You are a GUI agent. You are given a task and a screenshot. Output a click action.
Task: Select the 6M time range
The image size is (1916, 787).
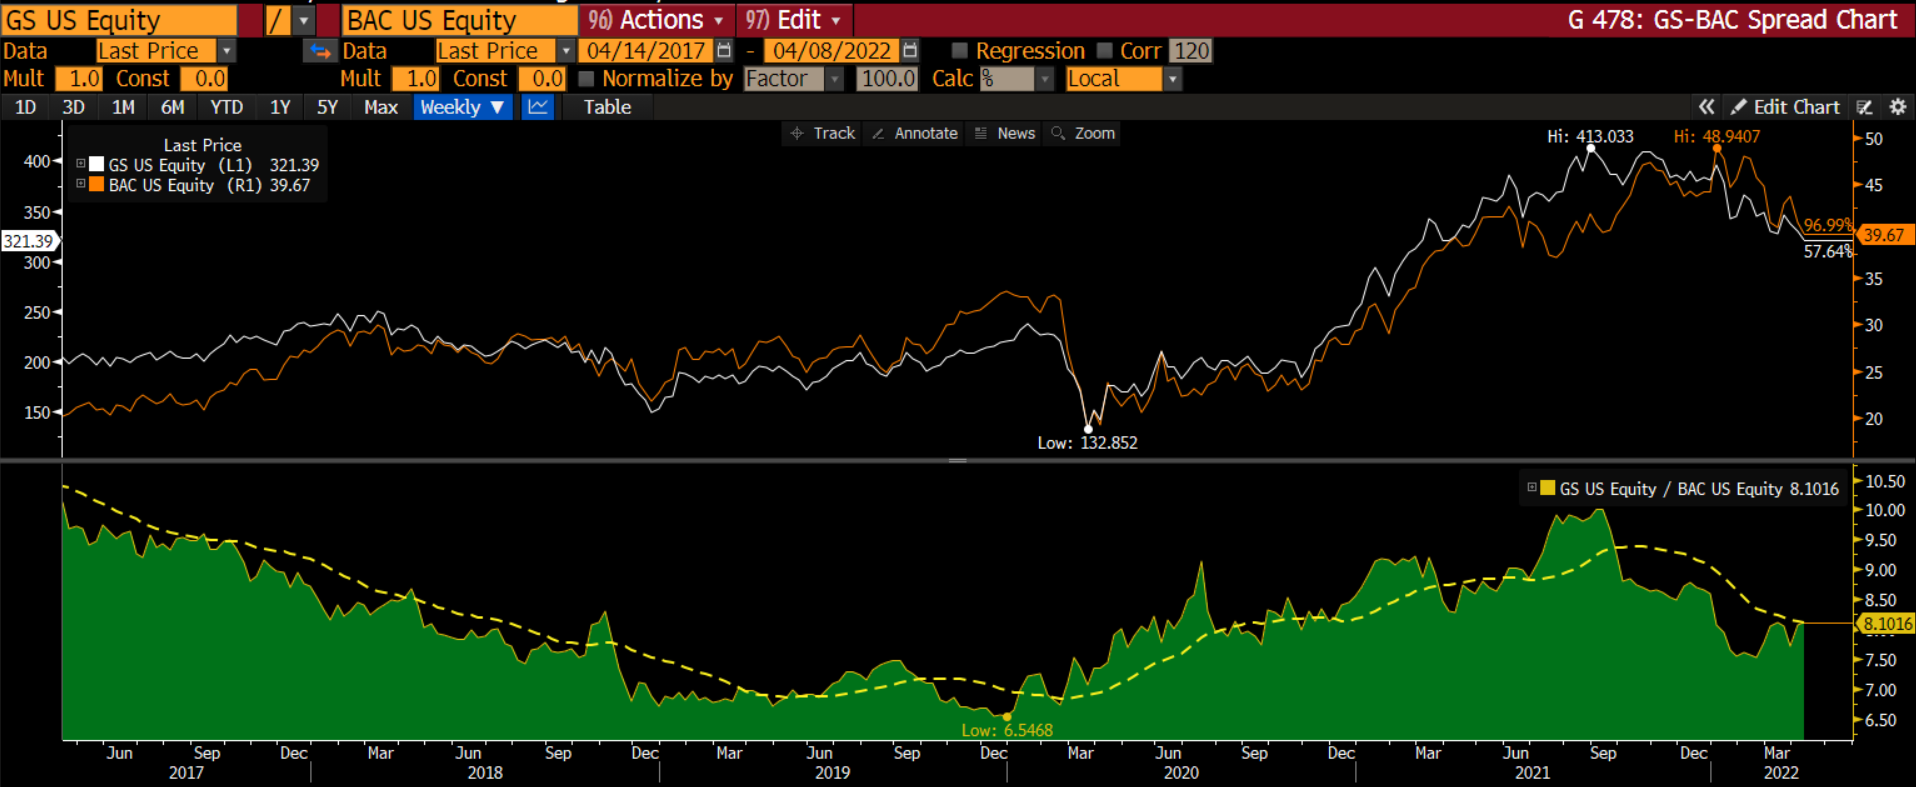(173, 107)
